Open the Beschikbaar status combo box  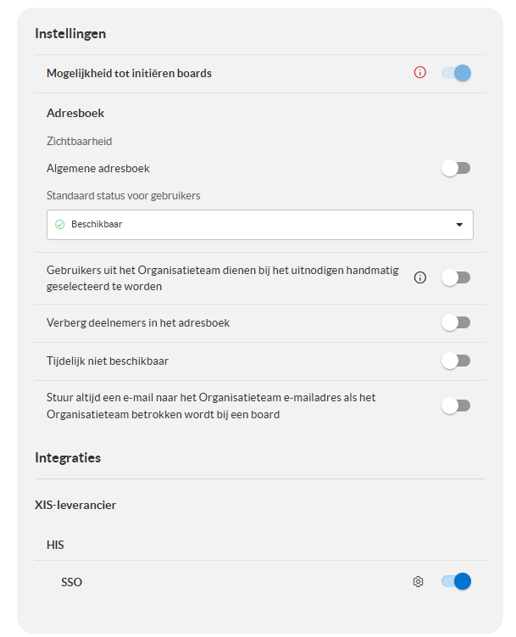click(x=260, y=225)
